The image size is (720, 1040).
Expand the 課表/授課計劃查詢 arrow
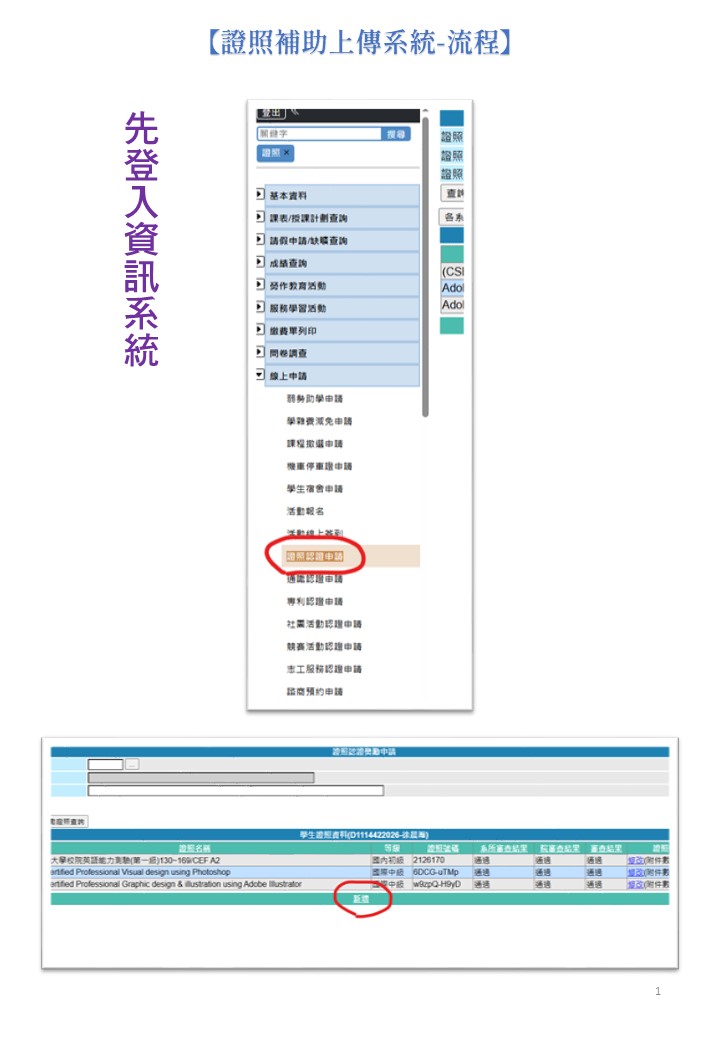point(260,217)
